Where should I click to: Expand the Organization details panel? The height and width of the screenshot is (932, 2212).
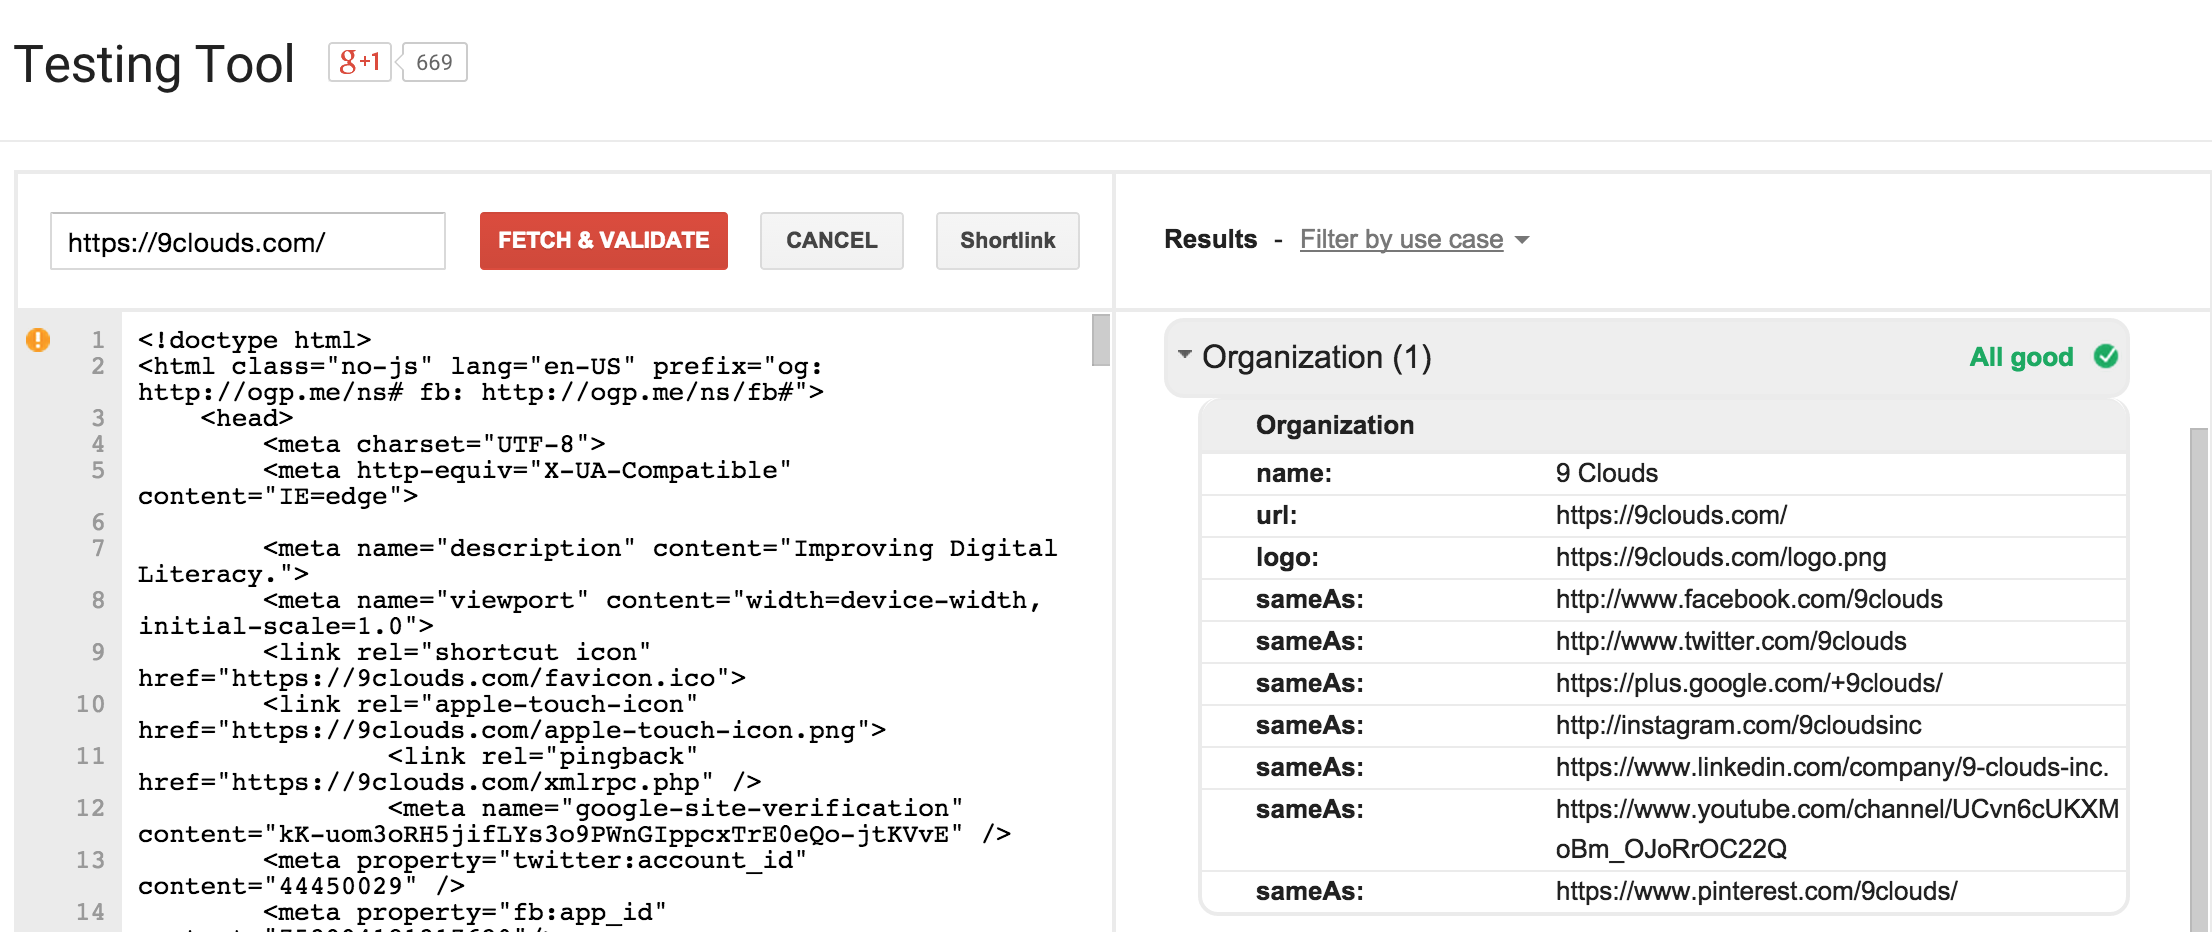coord(1334,424)
